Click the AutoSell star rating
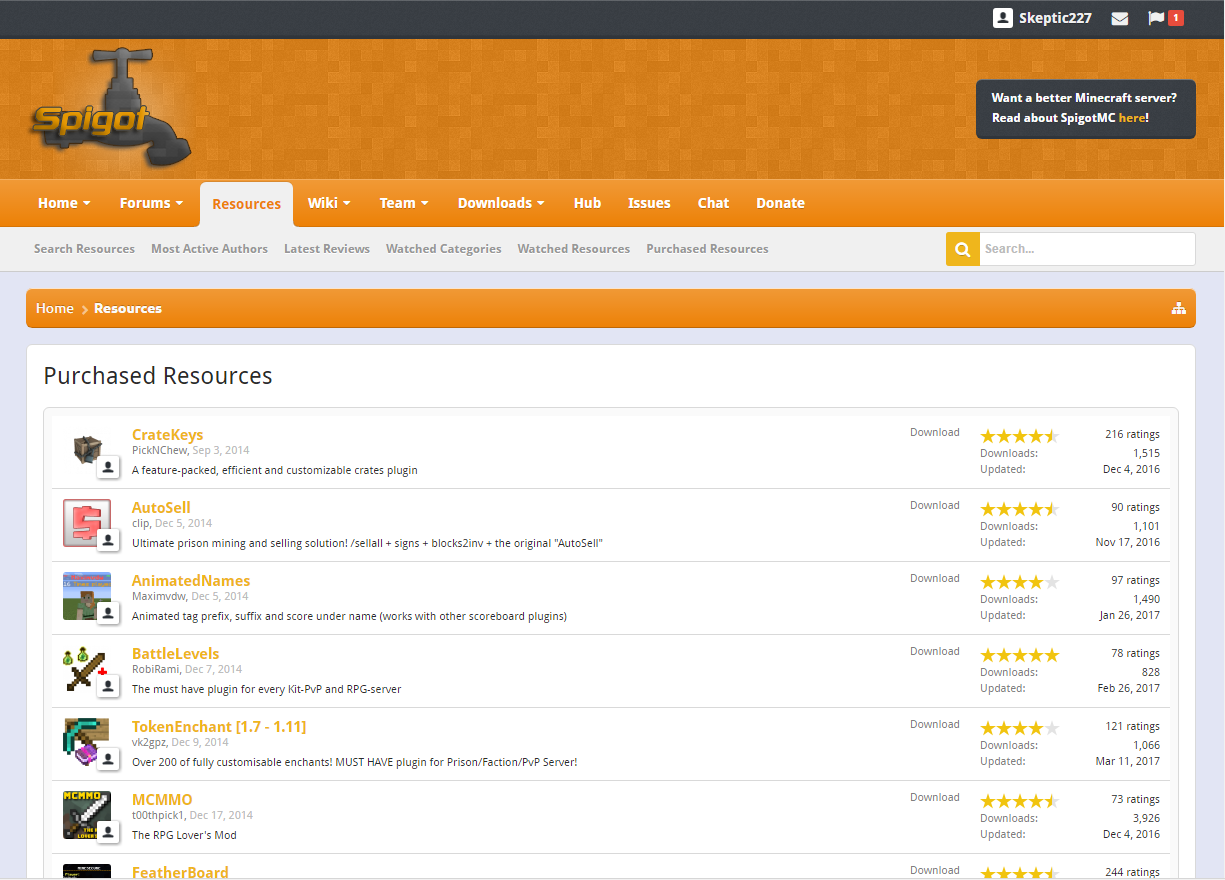This screenshot has height=880, width=1225. (x=1019, y=509)
